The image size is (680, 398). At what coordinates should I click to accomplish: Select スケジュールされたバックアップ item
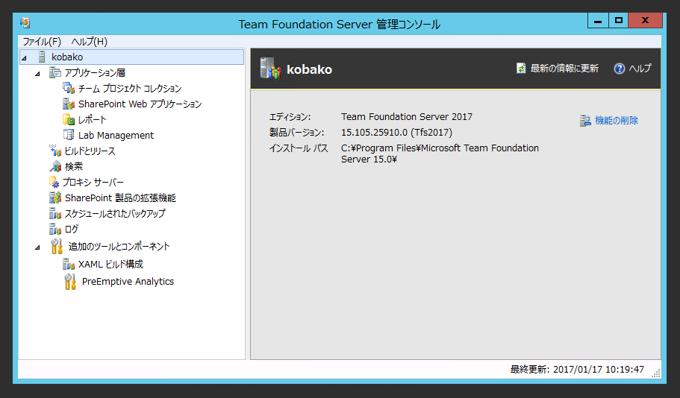point(115,213)
